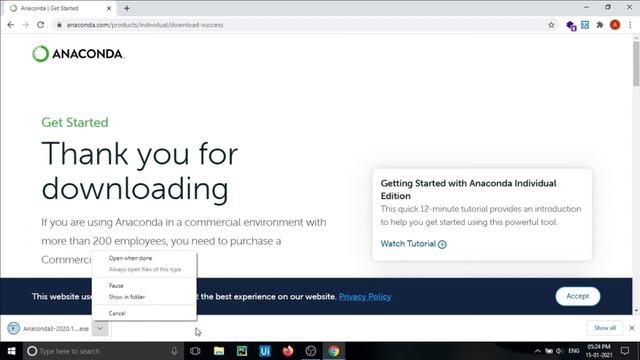Image resolution: width=640 pixels, height=360 pixels.
Task: Click the browser back arrow
Action: pos(11,25)
